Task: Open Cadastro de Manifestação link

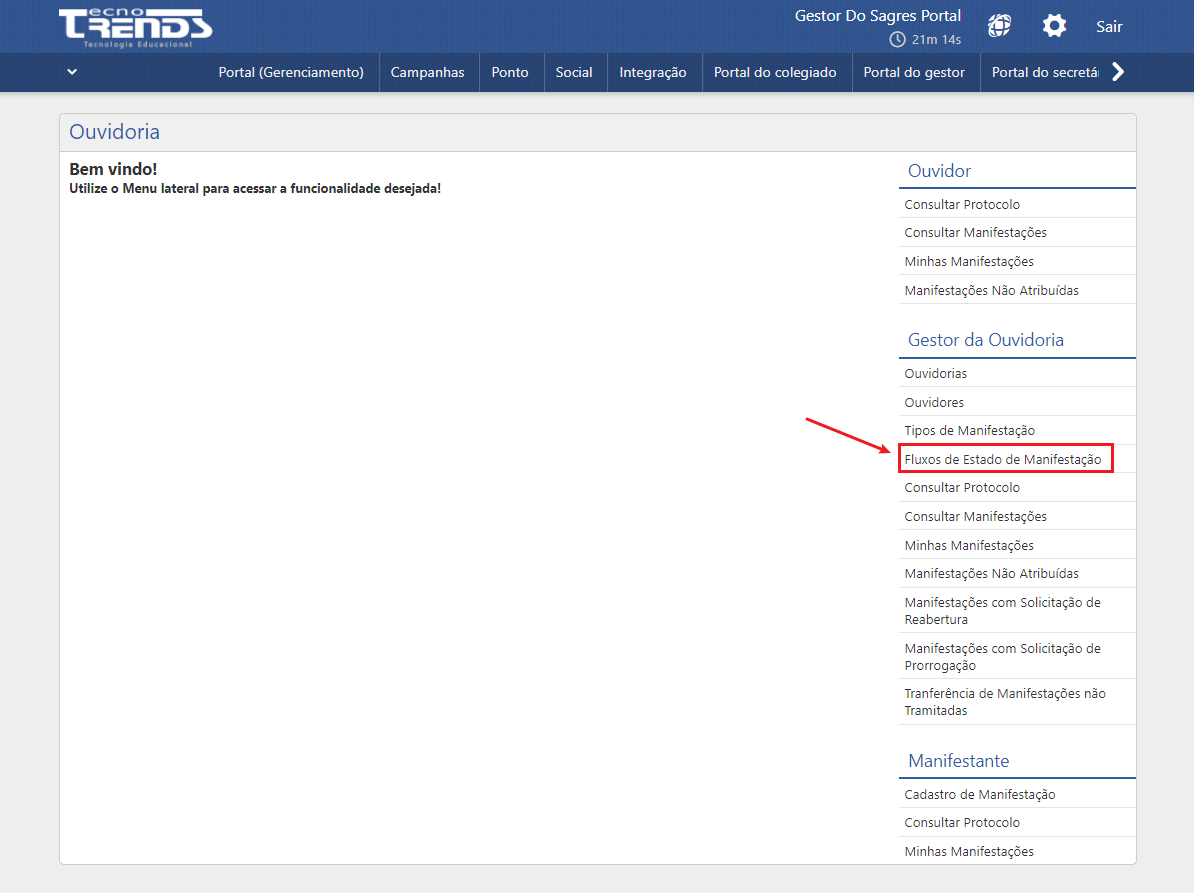Action: 979,795
